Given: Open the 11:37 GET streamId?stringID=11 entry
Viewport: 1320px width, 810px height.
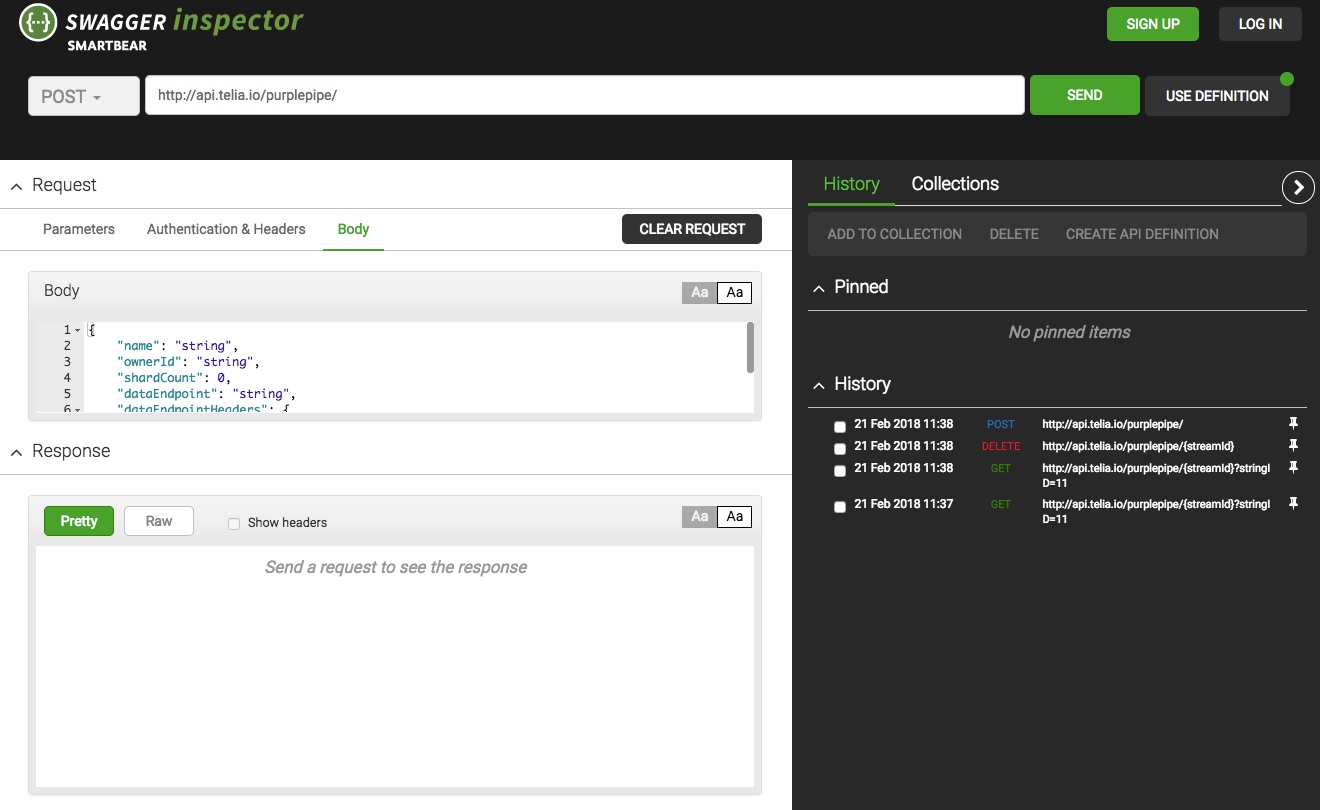Looking at the screenshot, I should 1156,511.
